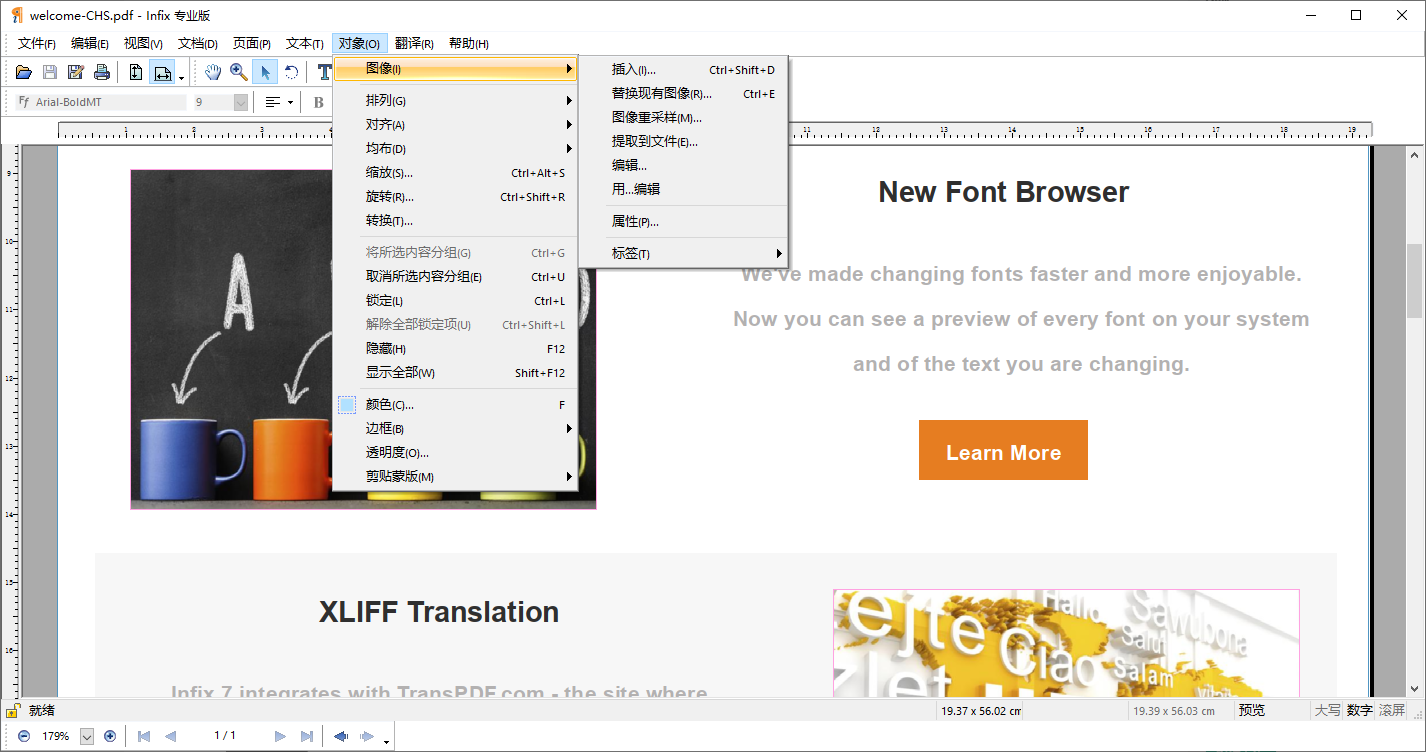
Task: Open the zoom percentage dropdown
Action: 88,736
